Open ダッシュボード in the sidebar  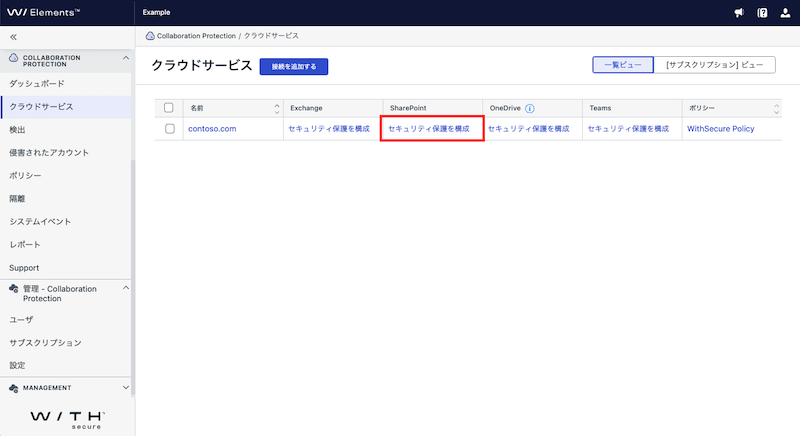[x=65, y=84]
